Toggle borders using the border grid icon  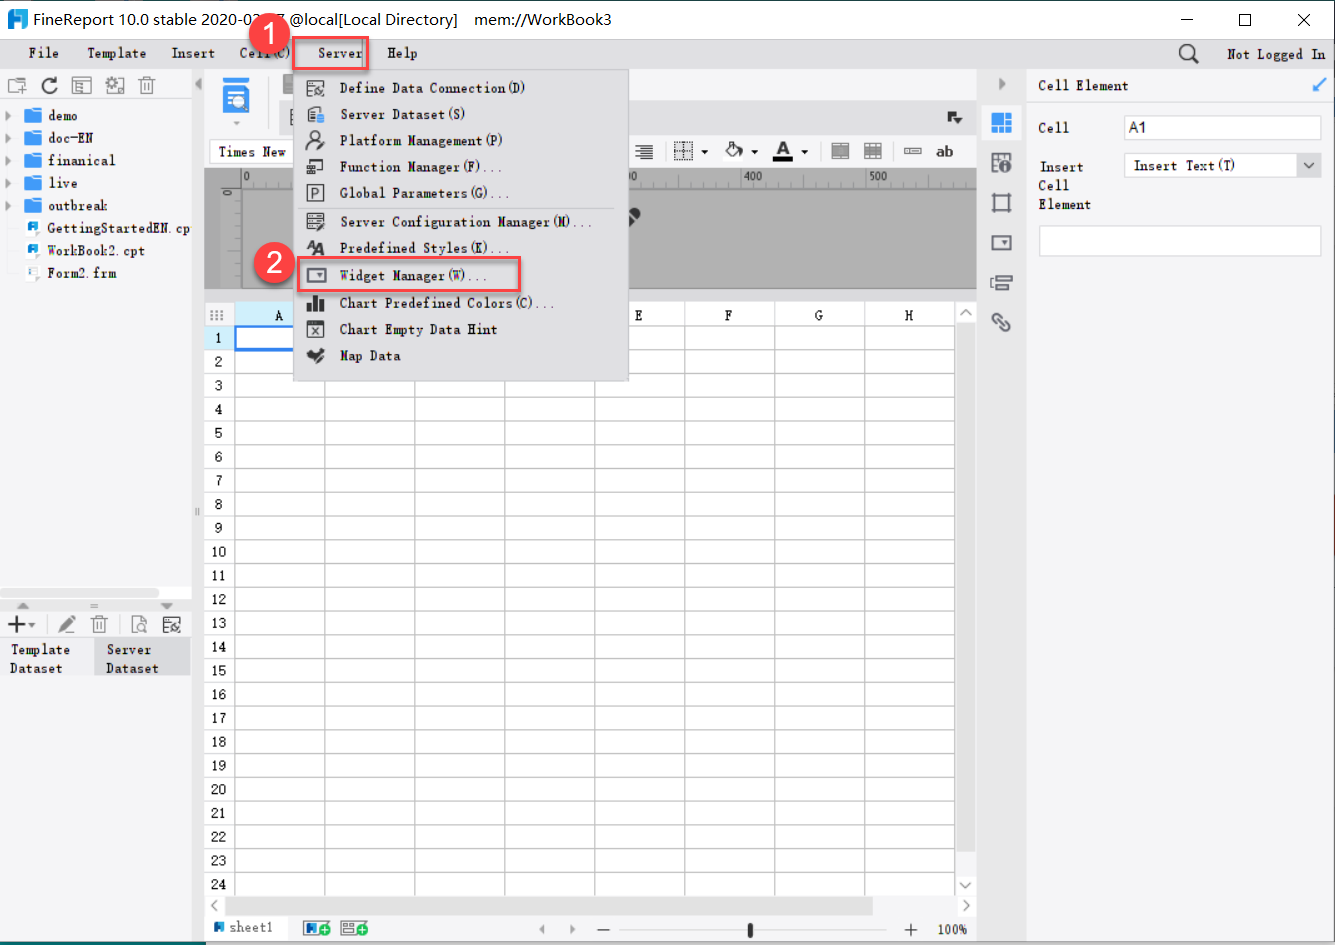coord(685,151)
